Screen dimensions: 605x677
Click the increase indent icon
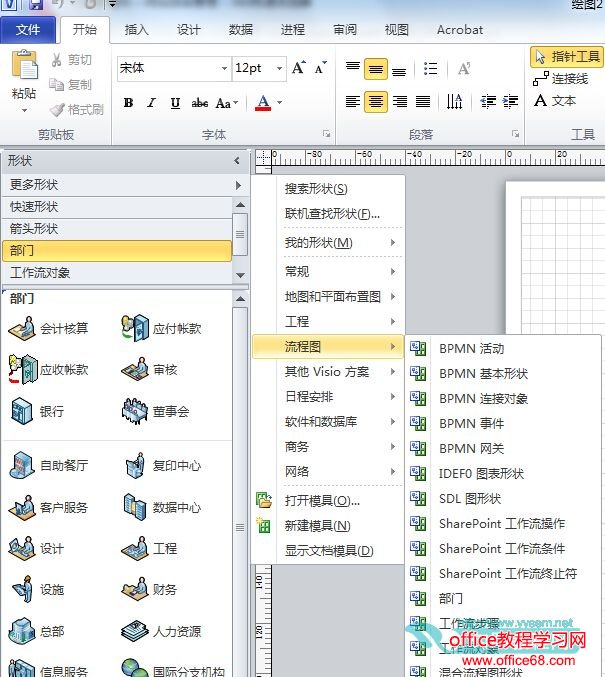[x=510, y=102]
